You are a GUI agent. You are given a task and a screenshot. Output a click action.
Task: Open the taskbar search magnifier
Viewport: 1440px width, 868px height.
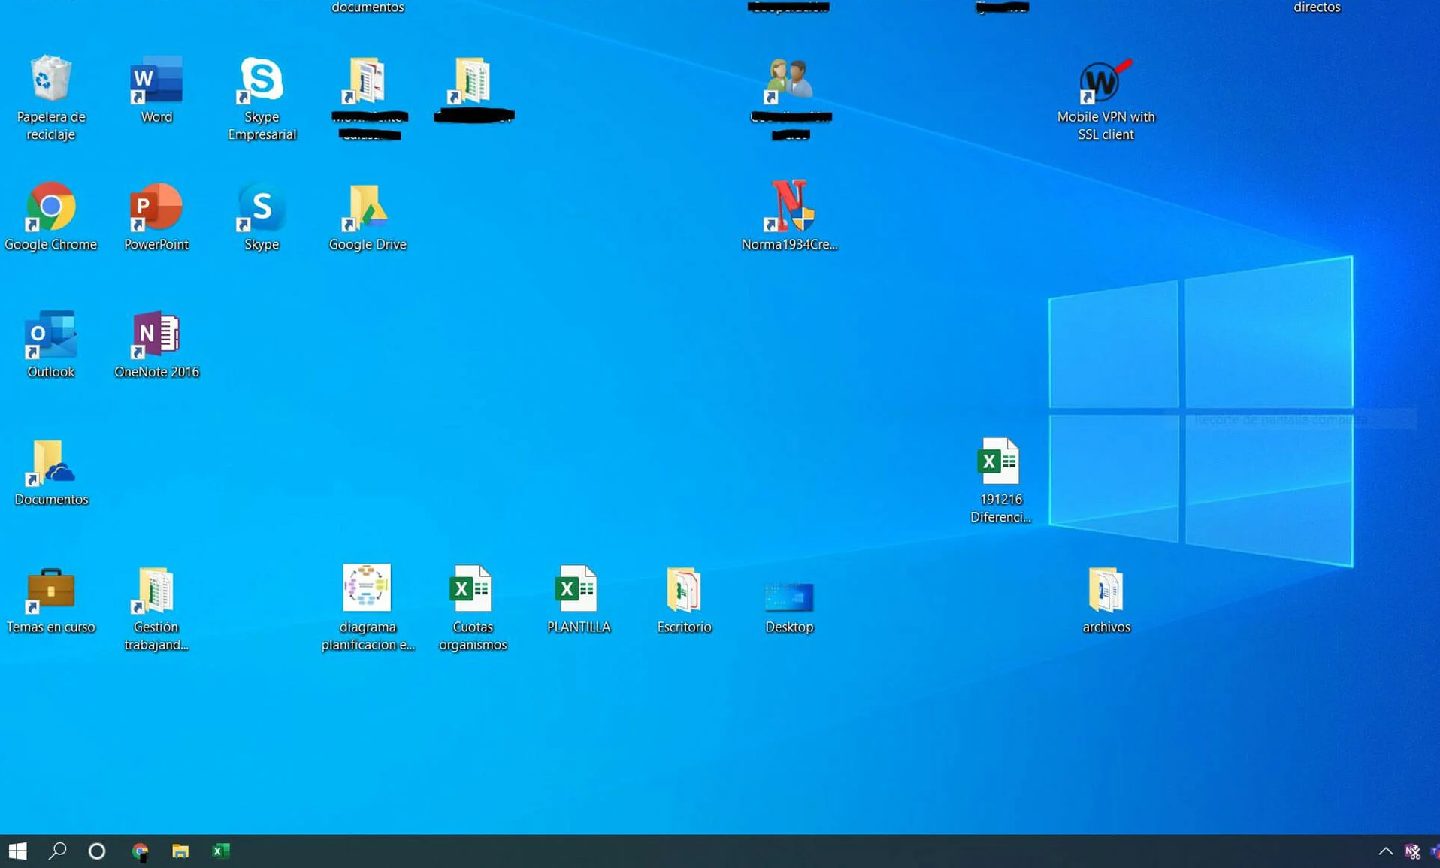[57, 851]
